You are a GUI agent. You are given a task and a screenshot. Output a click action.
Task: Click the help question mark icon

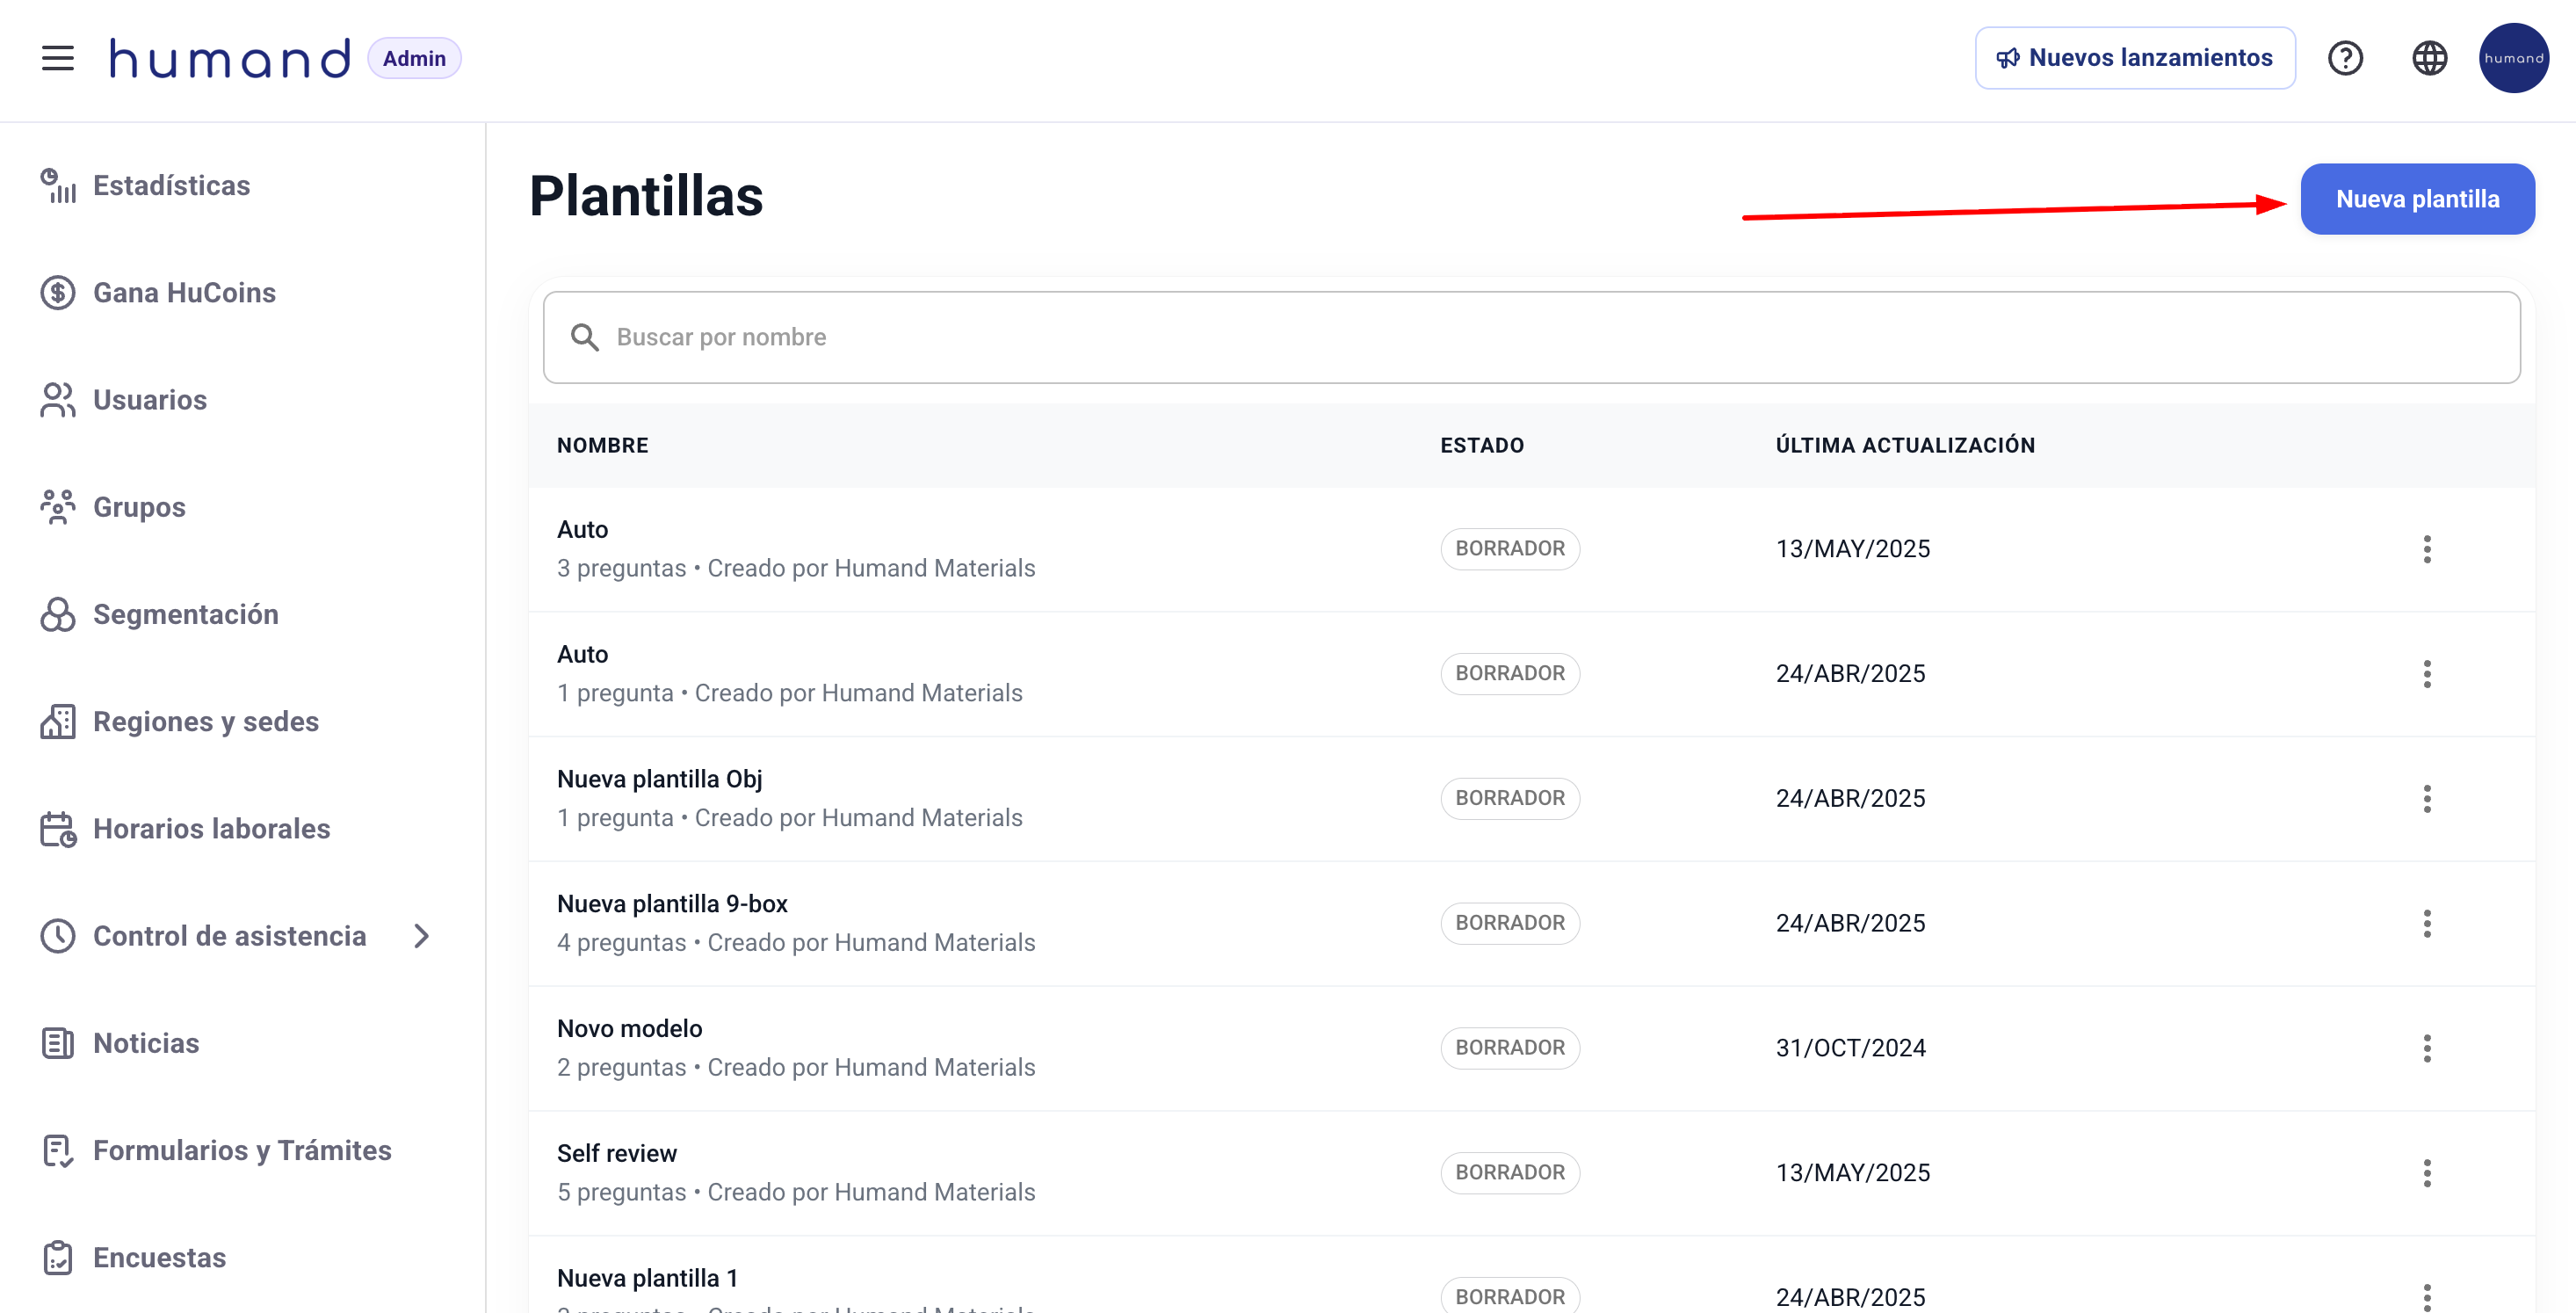pyautogui.click(x=2345, y=58)
